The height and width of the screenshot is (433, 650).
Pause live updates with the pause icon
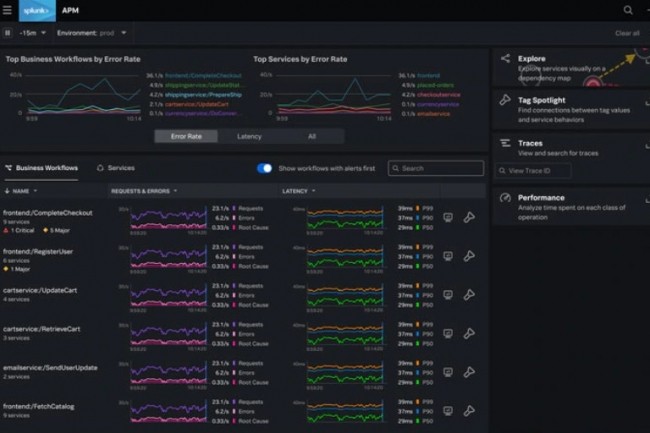point(9,33)
